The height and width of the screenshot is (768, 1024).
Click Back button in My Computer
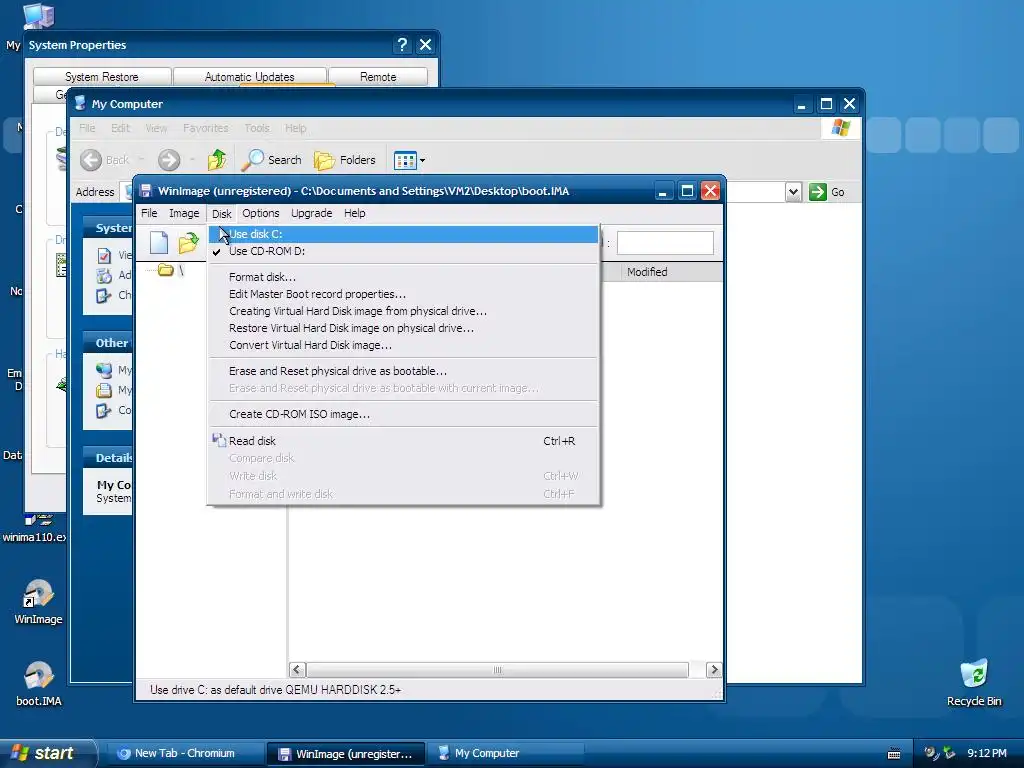point(104,160)
